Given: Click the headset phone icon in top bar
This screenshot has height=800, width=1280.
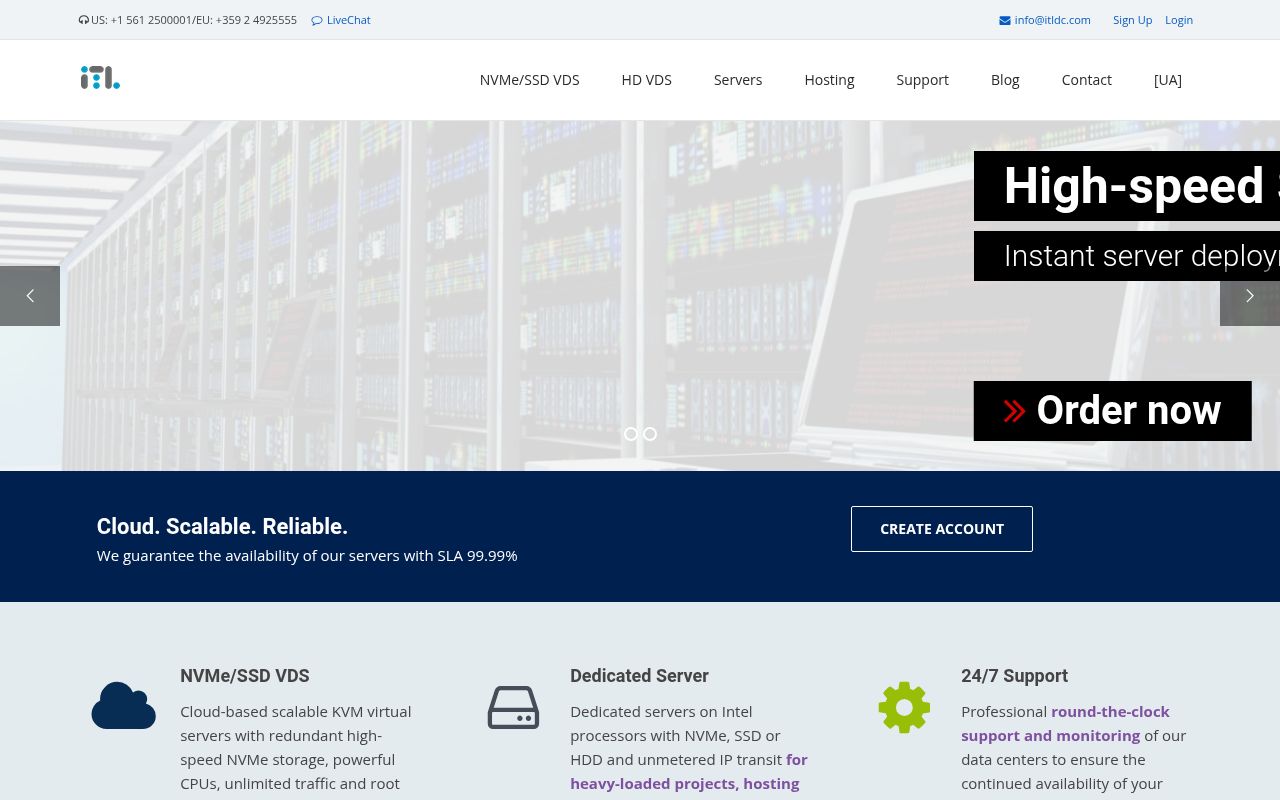Looking at the screenshot, I should pos(84,20).
